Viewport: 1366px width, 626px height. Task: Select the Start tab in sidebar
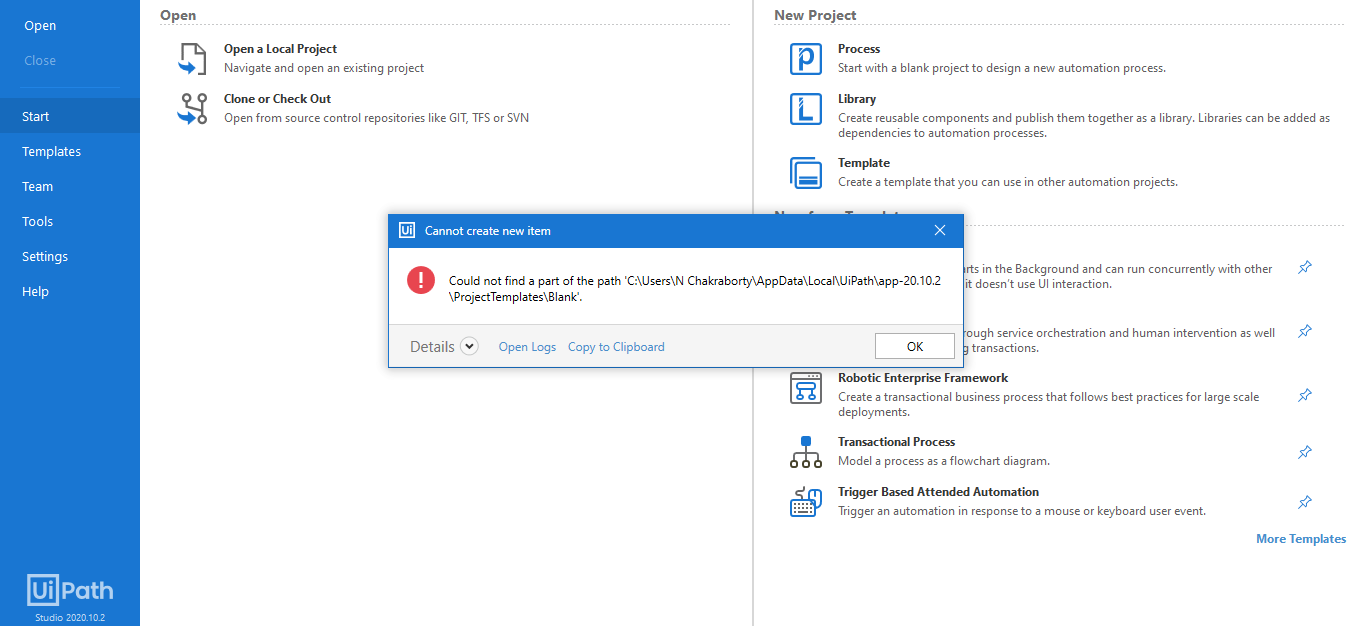70,116
